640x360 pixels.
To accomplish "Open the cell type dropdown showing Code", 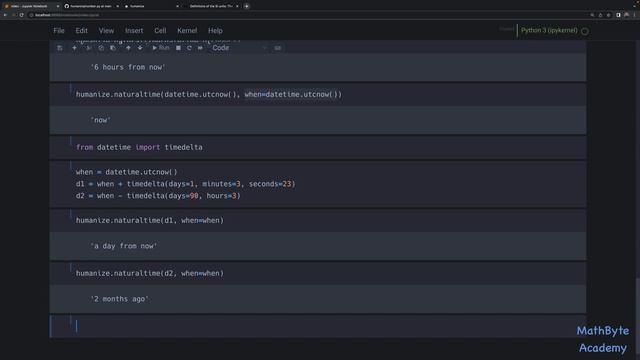I will pos(238,48).
